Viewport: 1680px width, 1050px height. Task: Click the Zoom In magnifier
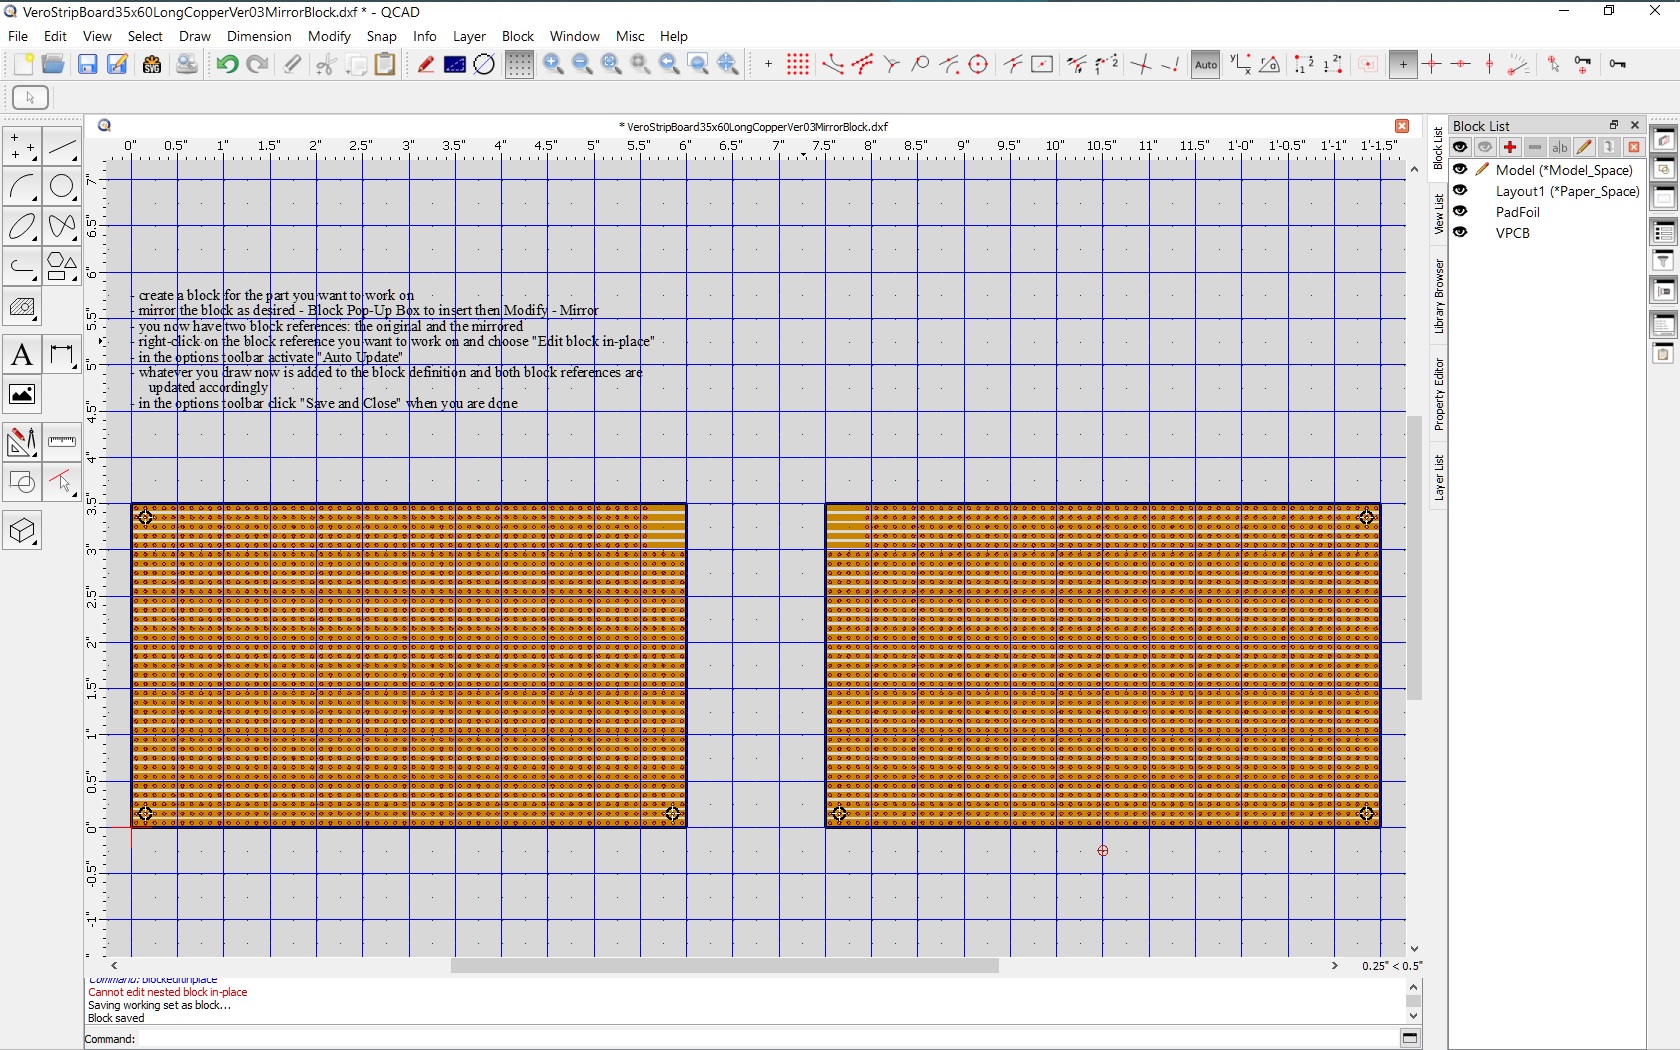tap(553, 65)
